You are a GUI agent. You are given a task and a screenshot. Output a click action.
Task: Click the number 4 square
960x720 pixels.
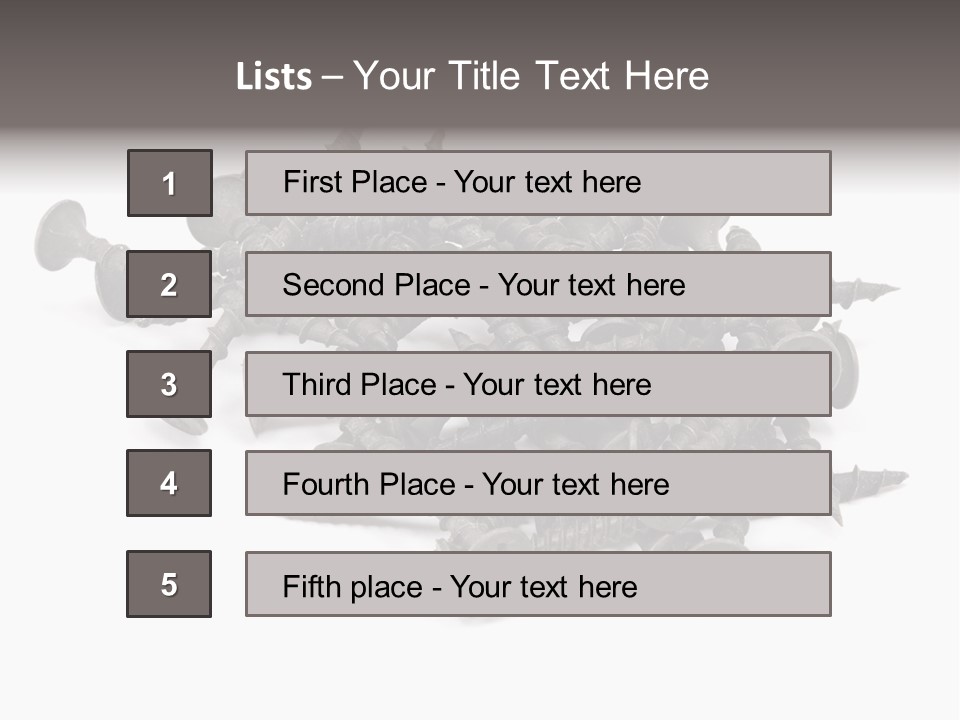[x=169, y=483]
